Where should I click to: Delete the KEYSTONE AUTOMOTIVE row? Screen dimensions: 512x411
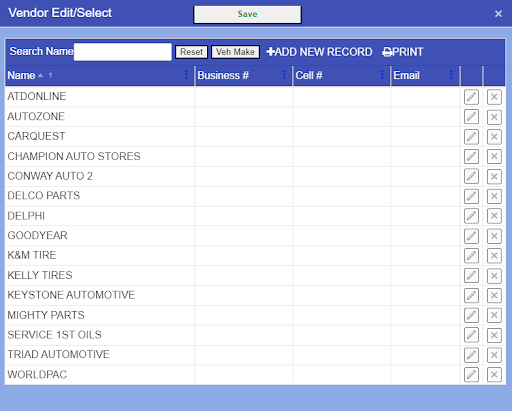coord(494,295)
